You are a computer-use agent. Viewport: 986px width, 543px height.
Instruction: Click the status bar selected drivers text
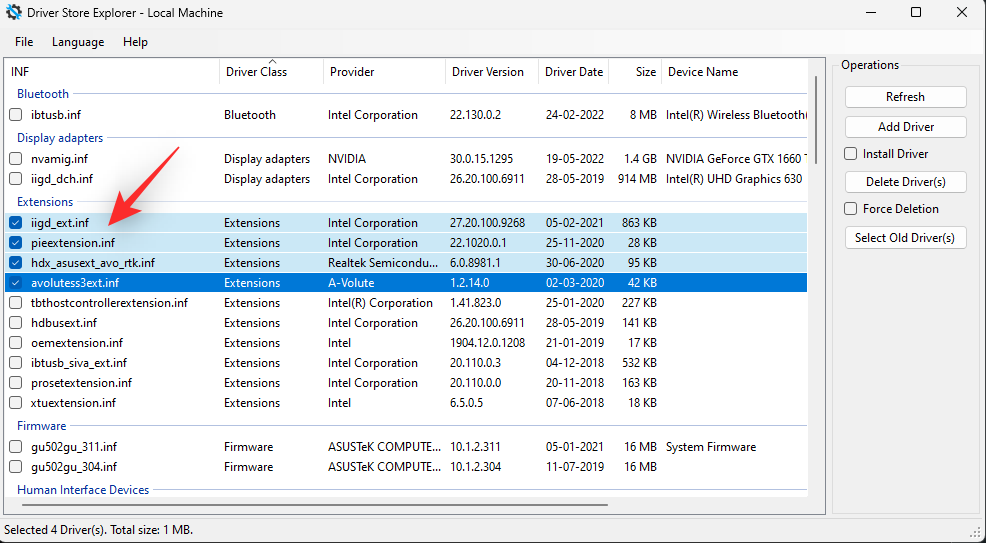click(x=99, y=530)
